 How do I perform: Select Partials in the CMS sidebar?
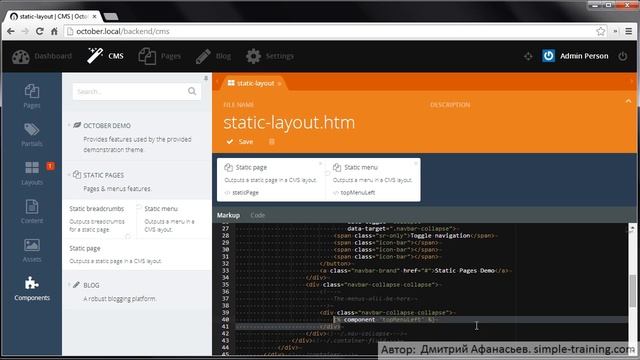32,135
